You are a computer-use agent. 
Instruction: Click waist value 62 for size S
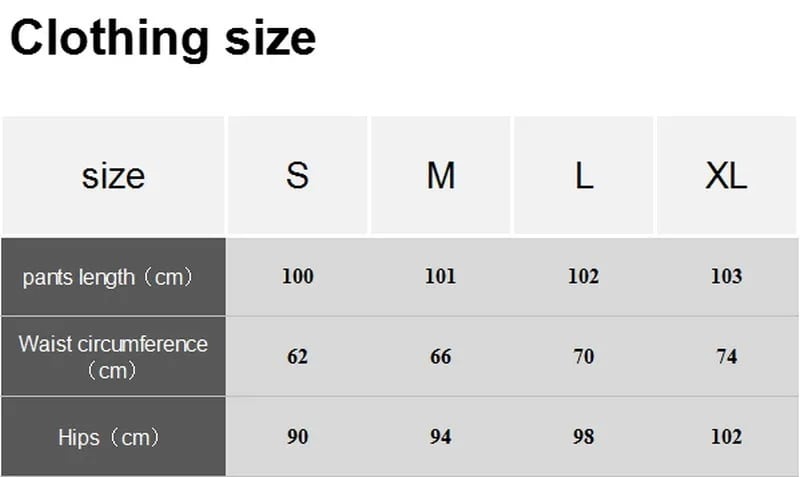tap(297, 357)
